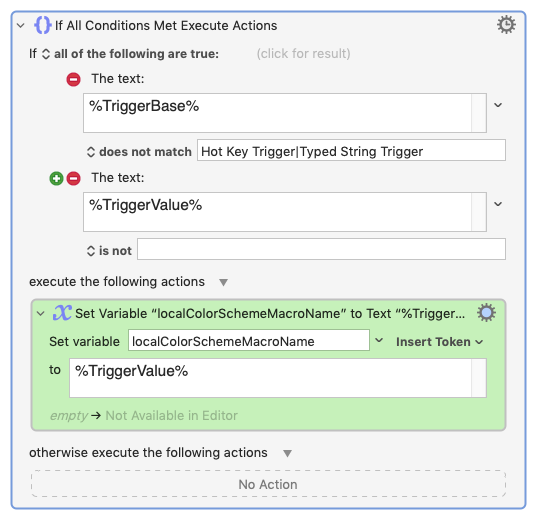This screenshot has width=537, height=520.
Task: Open the If action's gear menu
Action: pyautogui.click(x=506, y=25)
